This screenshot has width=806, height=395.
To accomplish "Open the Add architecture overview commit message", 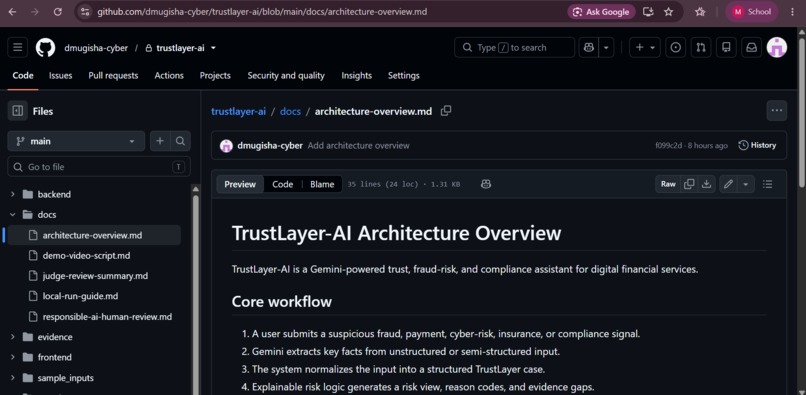I will click(358, 146).
